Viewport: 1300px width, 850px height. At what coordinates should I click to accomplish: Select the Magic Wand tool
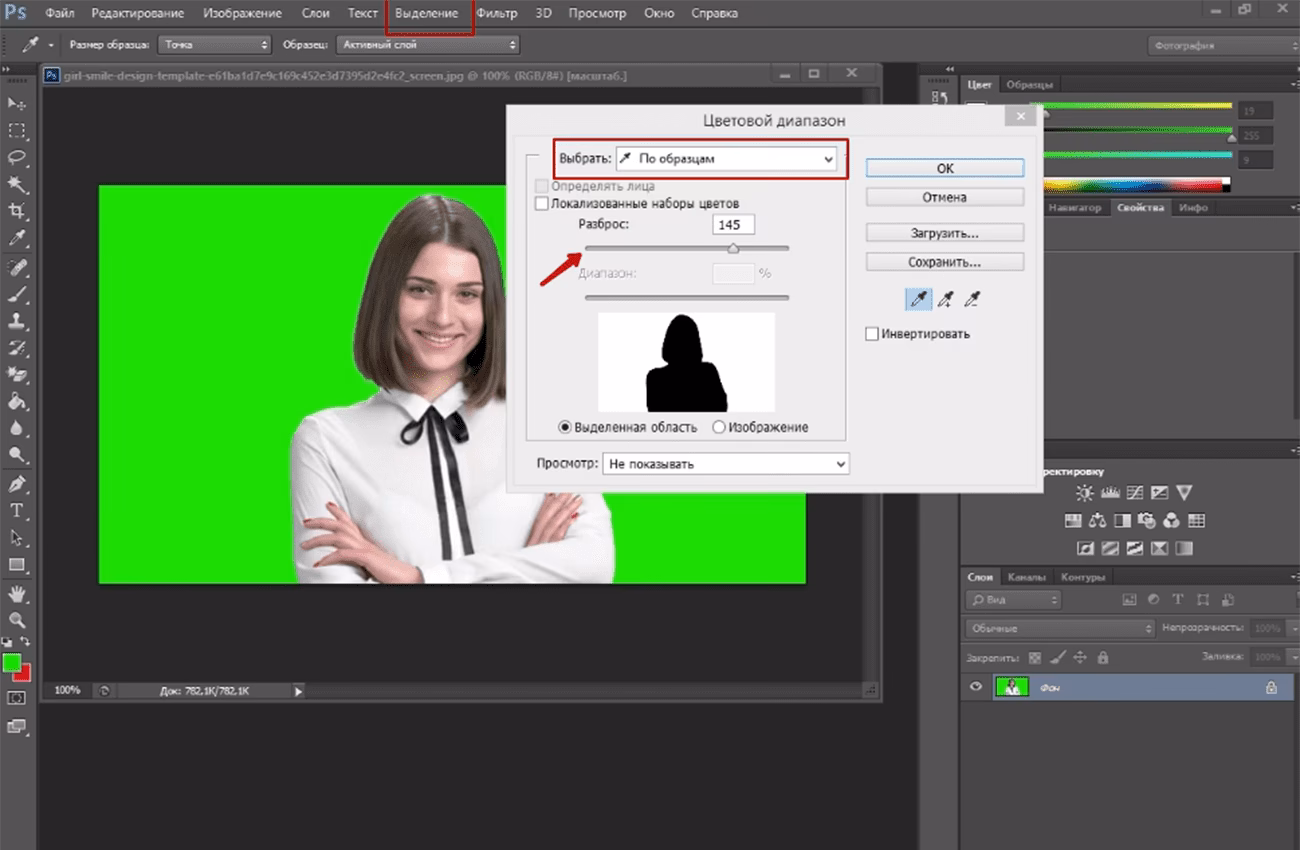click(x=17, y=185)
